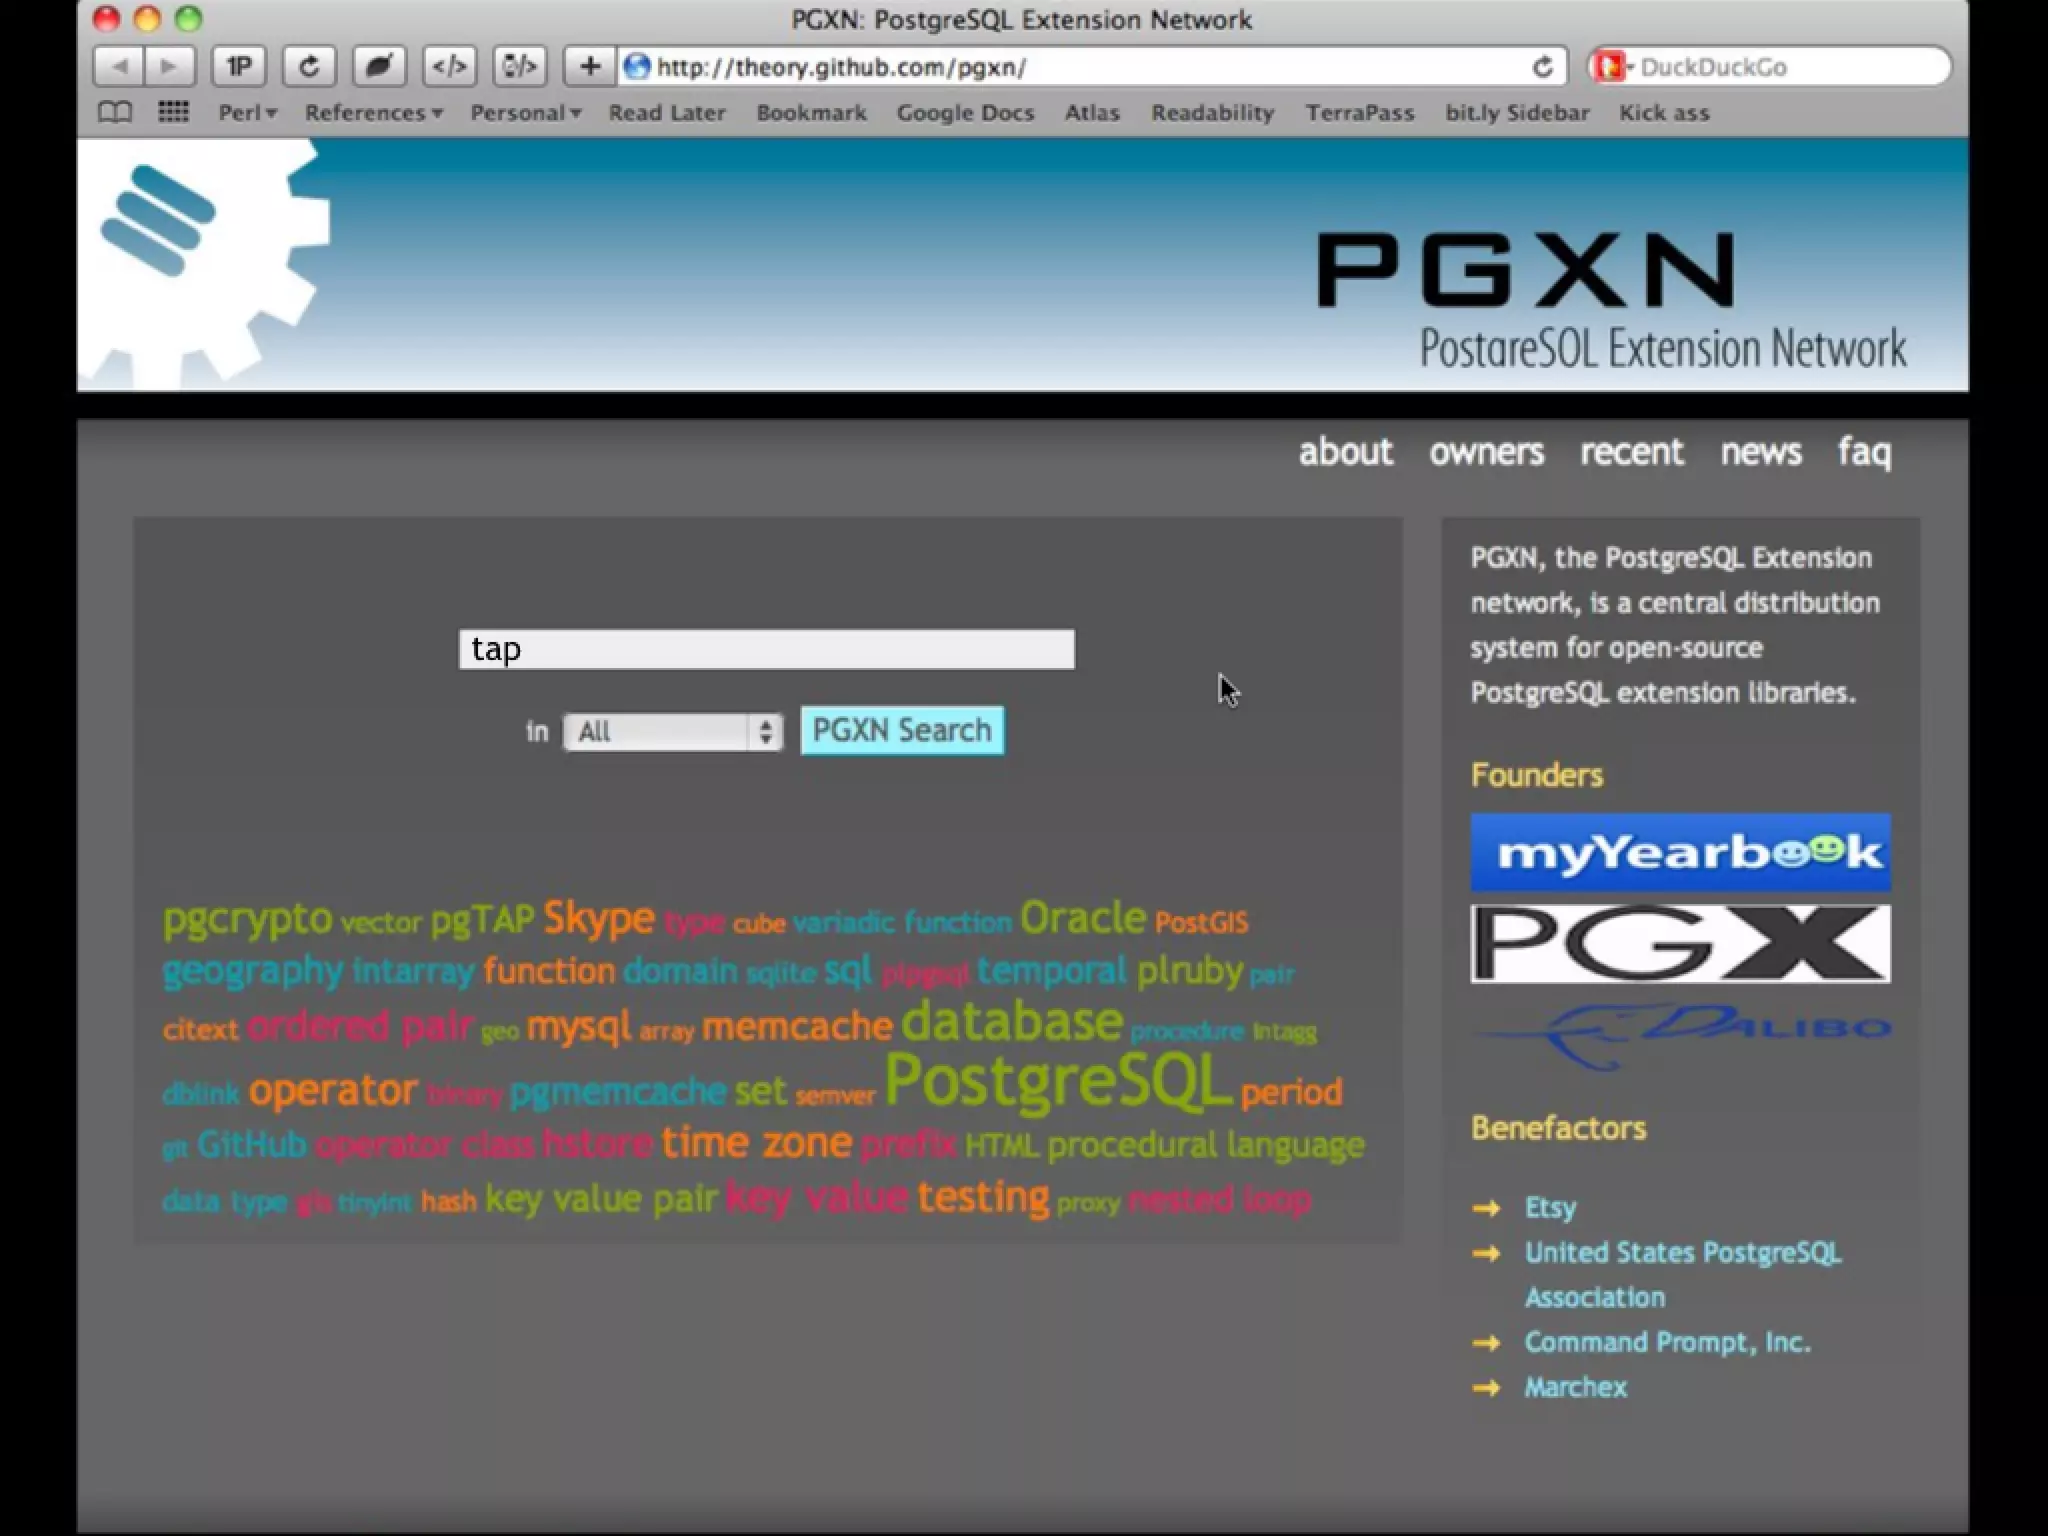
Task: Click the leaf-shaped toolbar icon
Action: click(x=379, y=67)
